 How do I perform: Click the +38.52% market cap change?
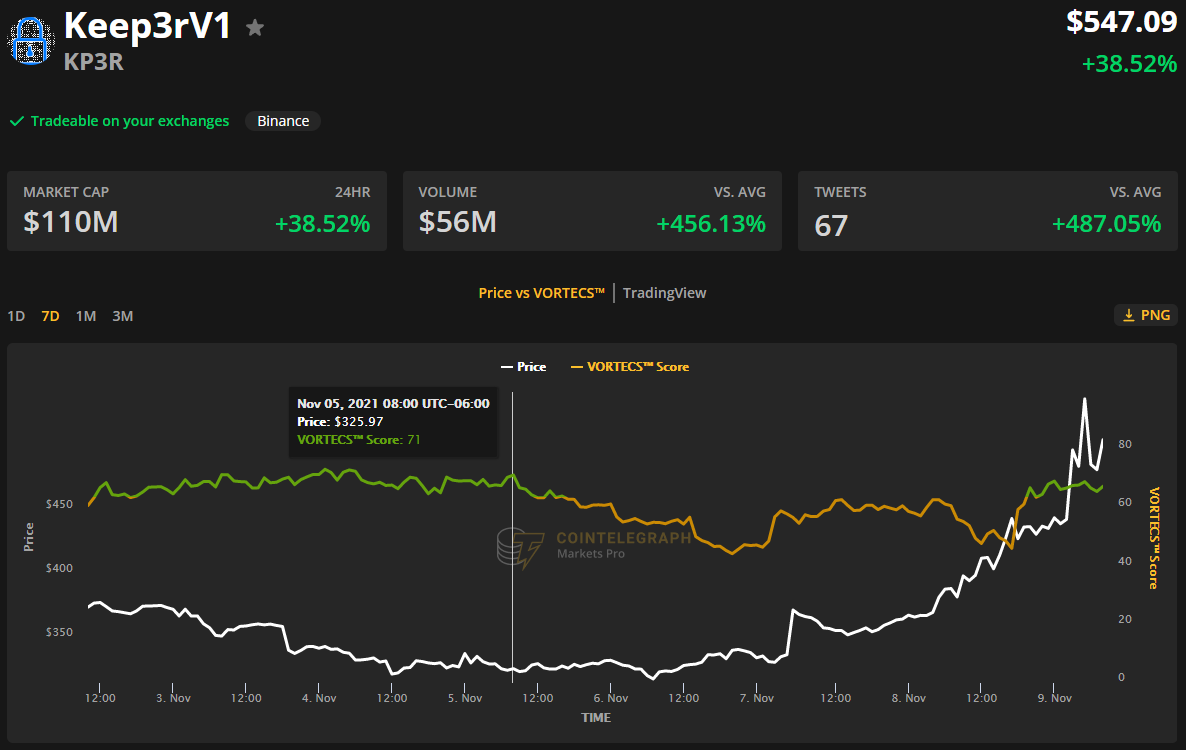click(x=322, y=224)
